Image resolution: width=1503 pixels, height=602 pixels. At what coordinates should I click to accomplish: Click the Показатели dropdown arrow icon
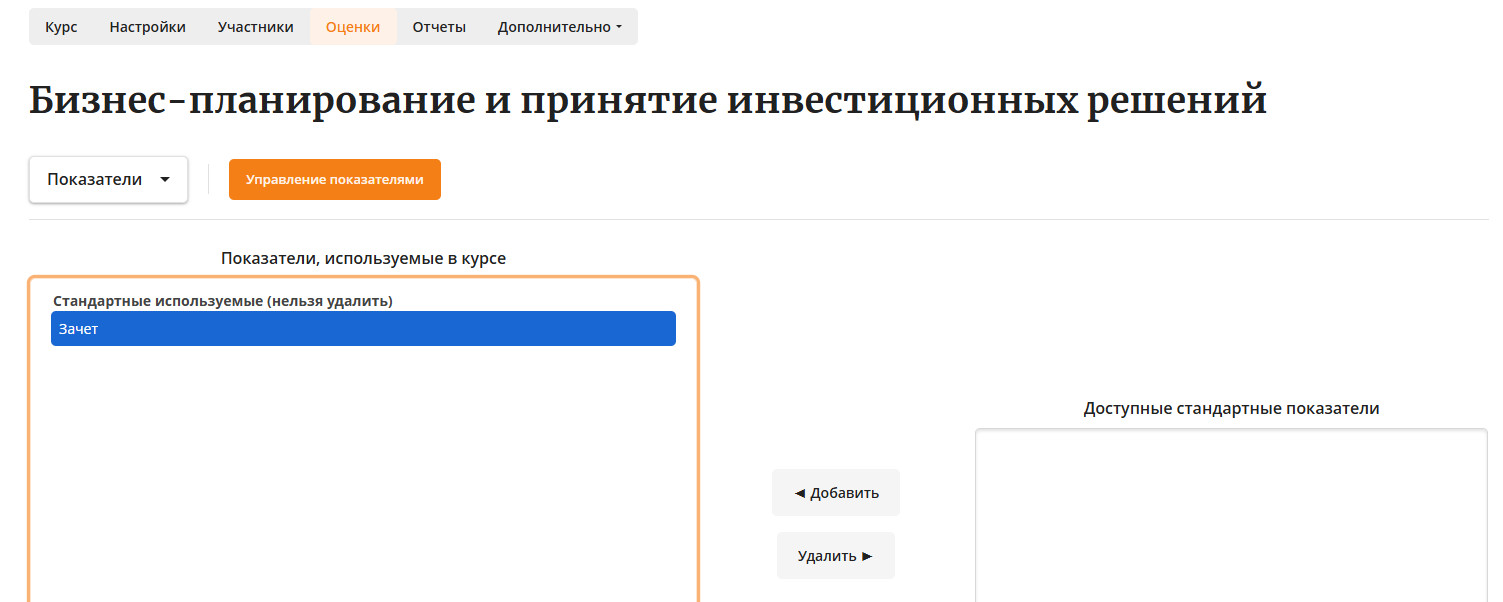point(165,180)
